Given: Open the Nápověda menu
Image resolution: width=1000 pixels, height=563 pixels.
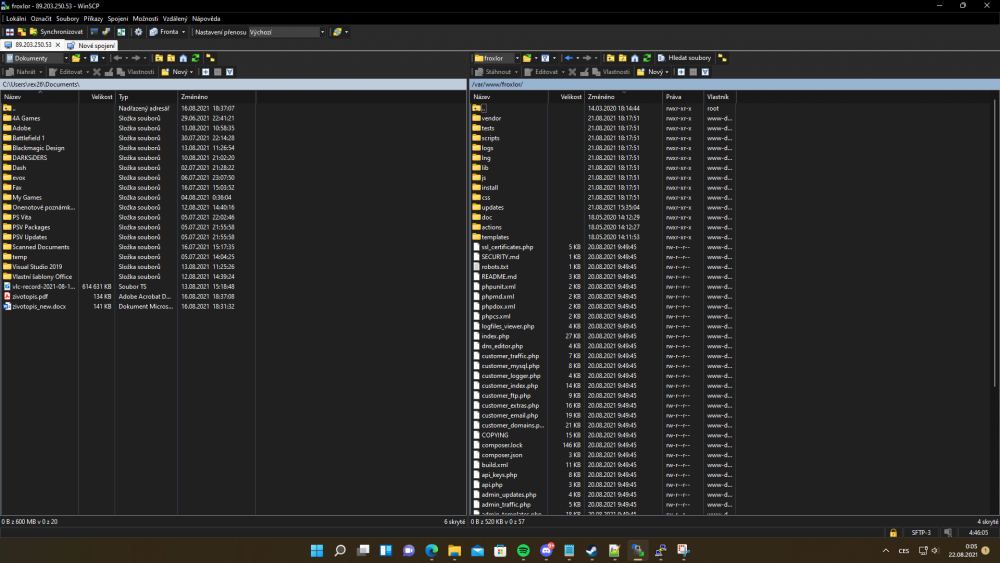Looking at the screenshot, I should point(206,19).
